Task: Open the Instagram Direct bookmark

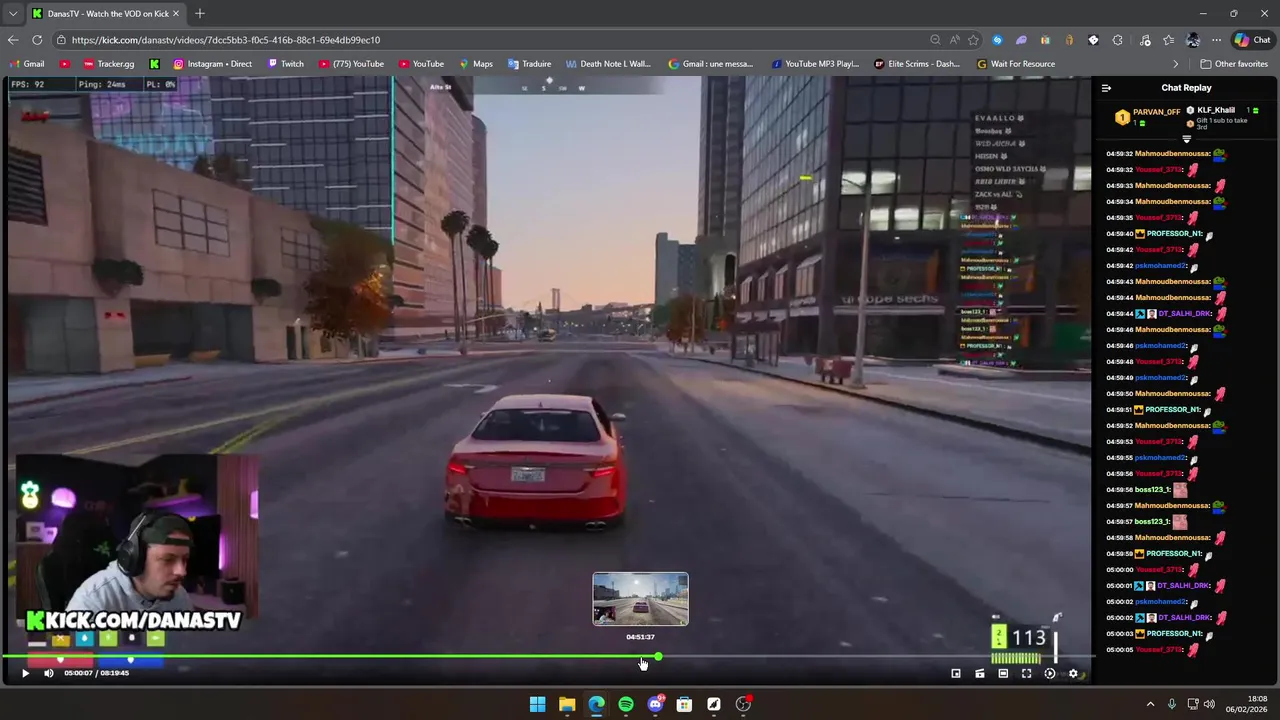Action: coord(213,64)
